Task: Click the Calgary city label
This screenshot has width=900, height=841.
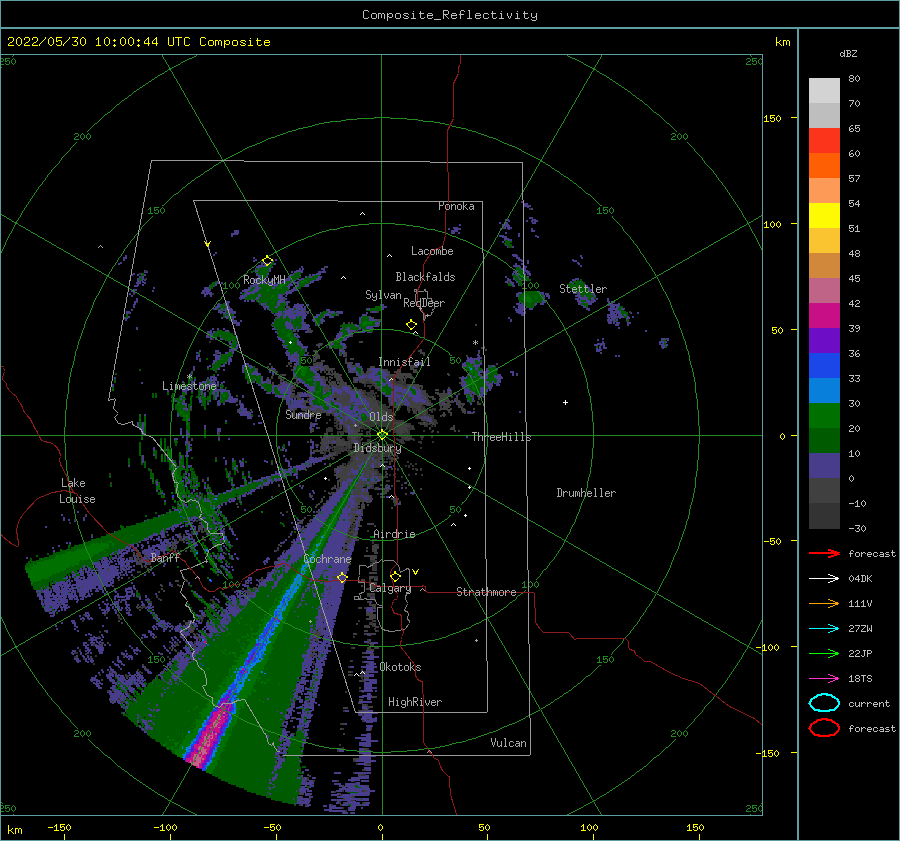Action: coord(390,588)
